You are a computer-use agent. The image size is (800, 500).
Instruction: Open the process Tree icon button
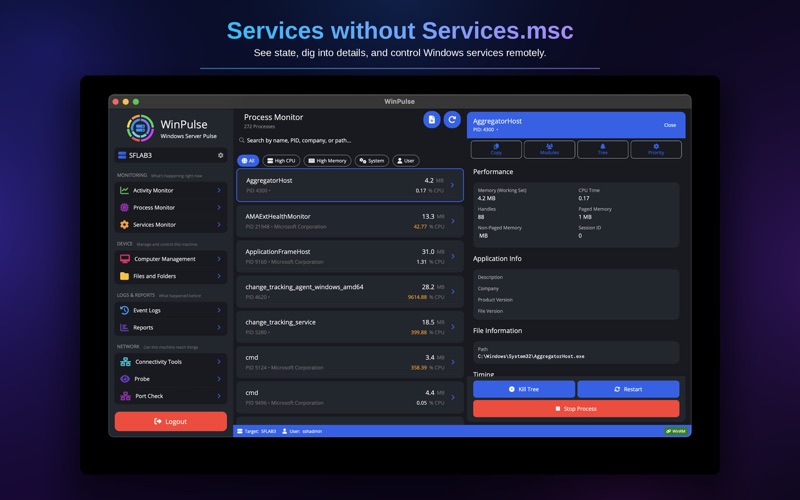point(603,149)
